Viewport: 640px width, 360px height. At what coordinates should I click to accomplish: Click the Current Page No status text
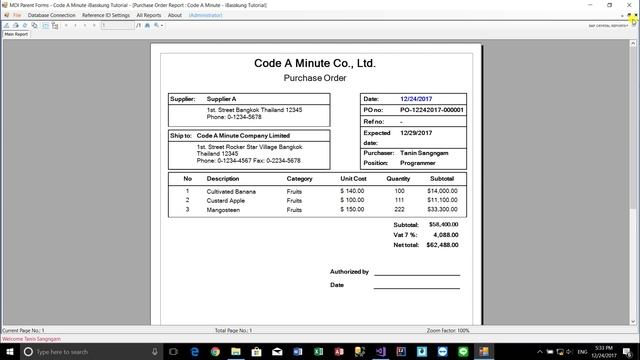[x=23, y=330]
